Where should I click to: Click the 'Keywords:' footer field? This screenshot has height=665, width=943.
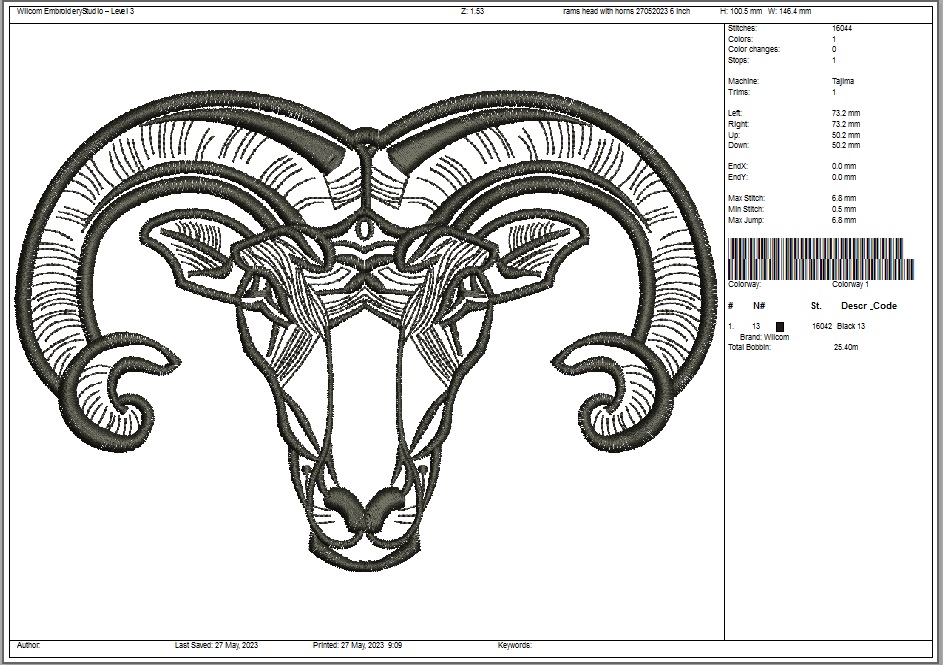514,646
